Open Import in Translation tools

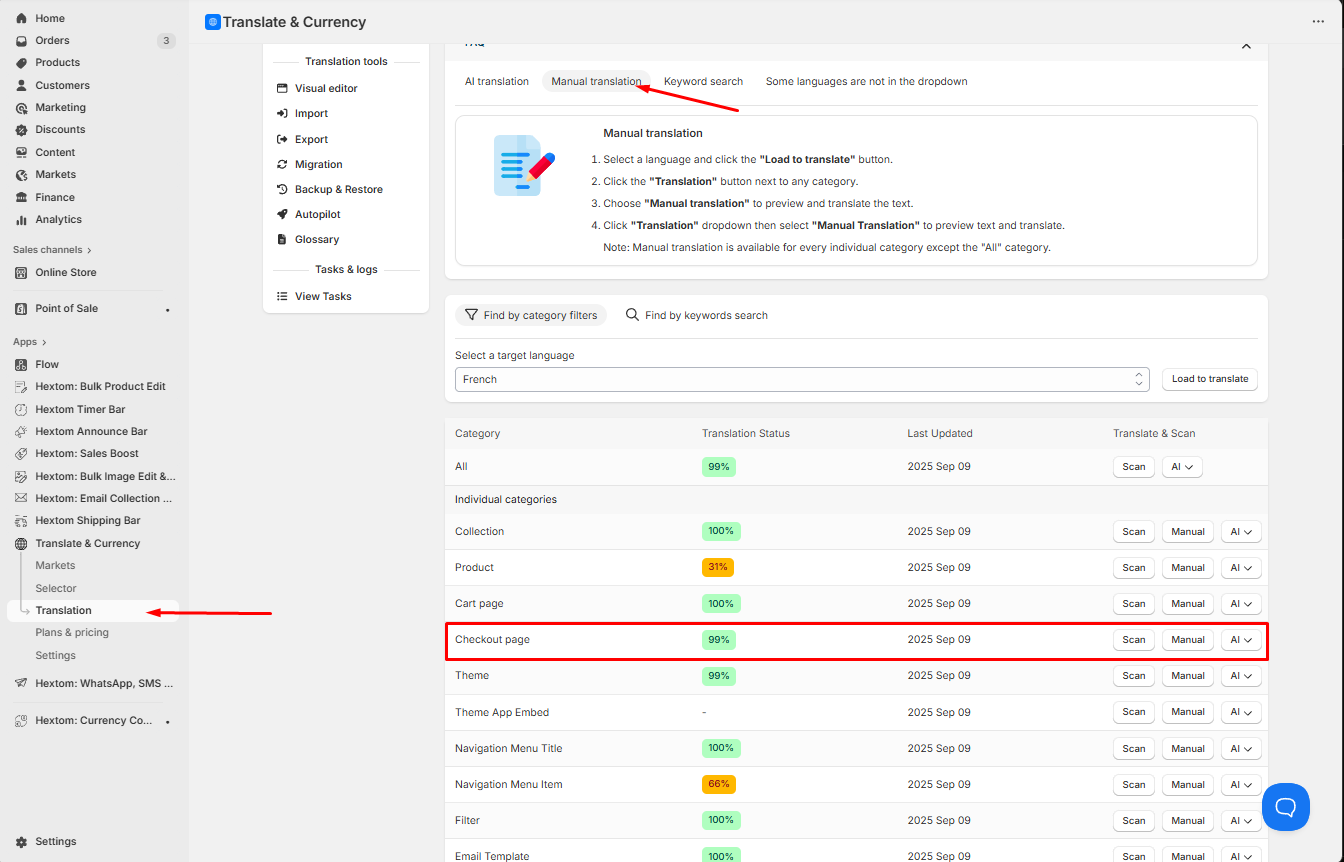click(x=311, y=114)
